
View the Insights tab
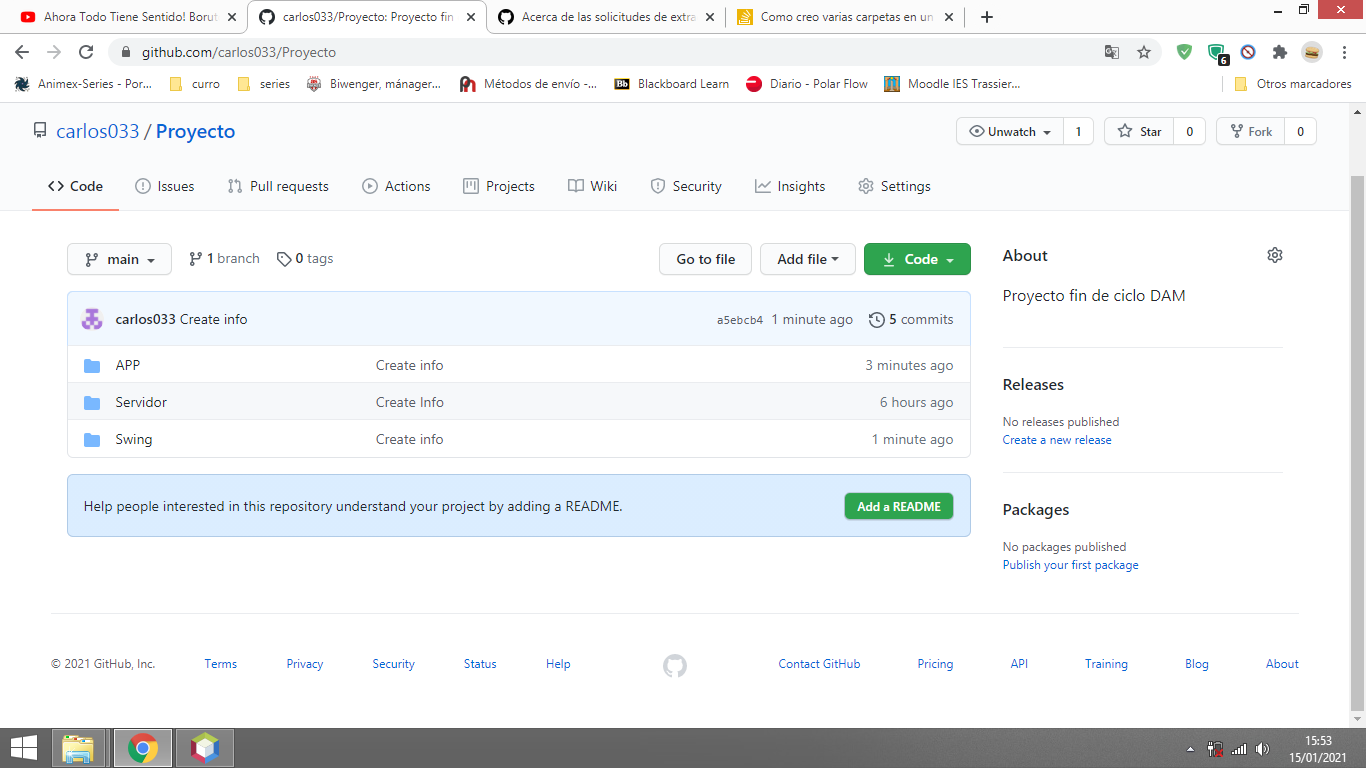(790, 186)
